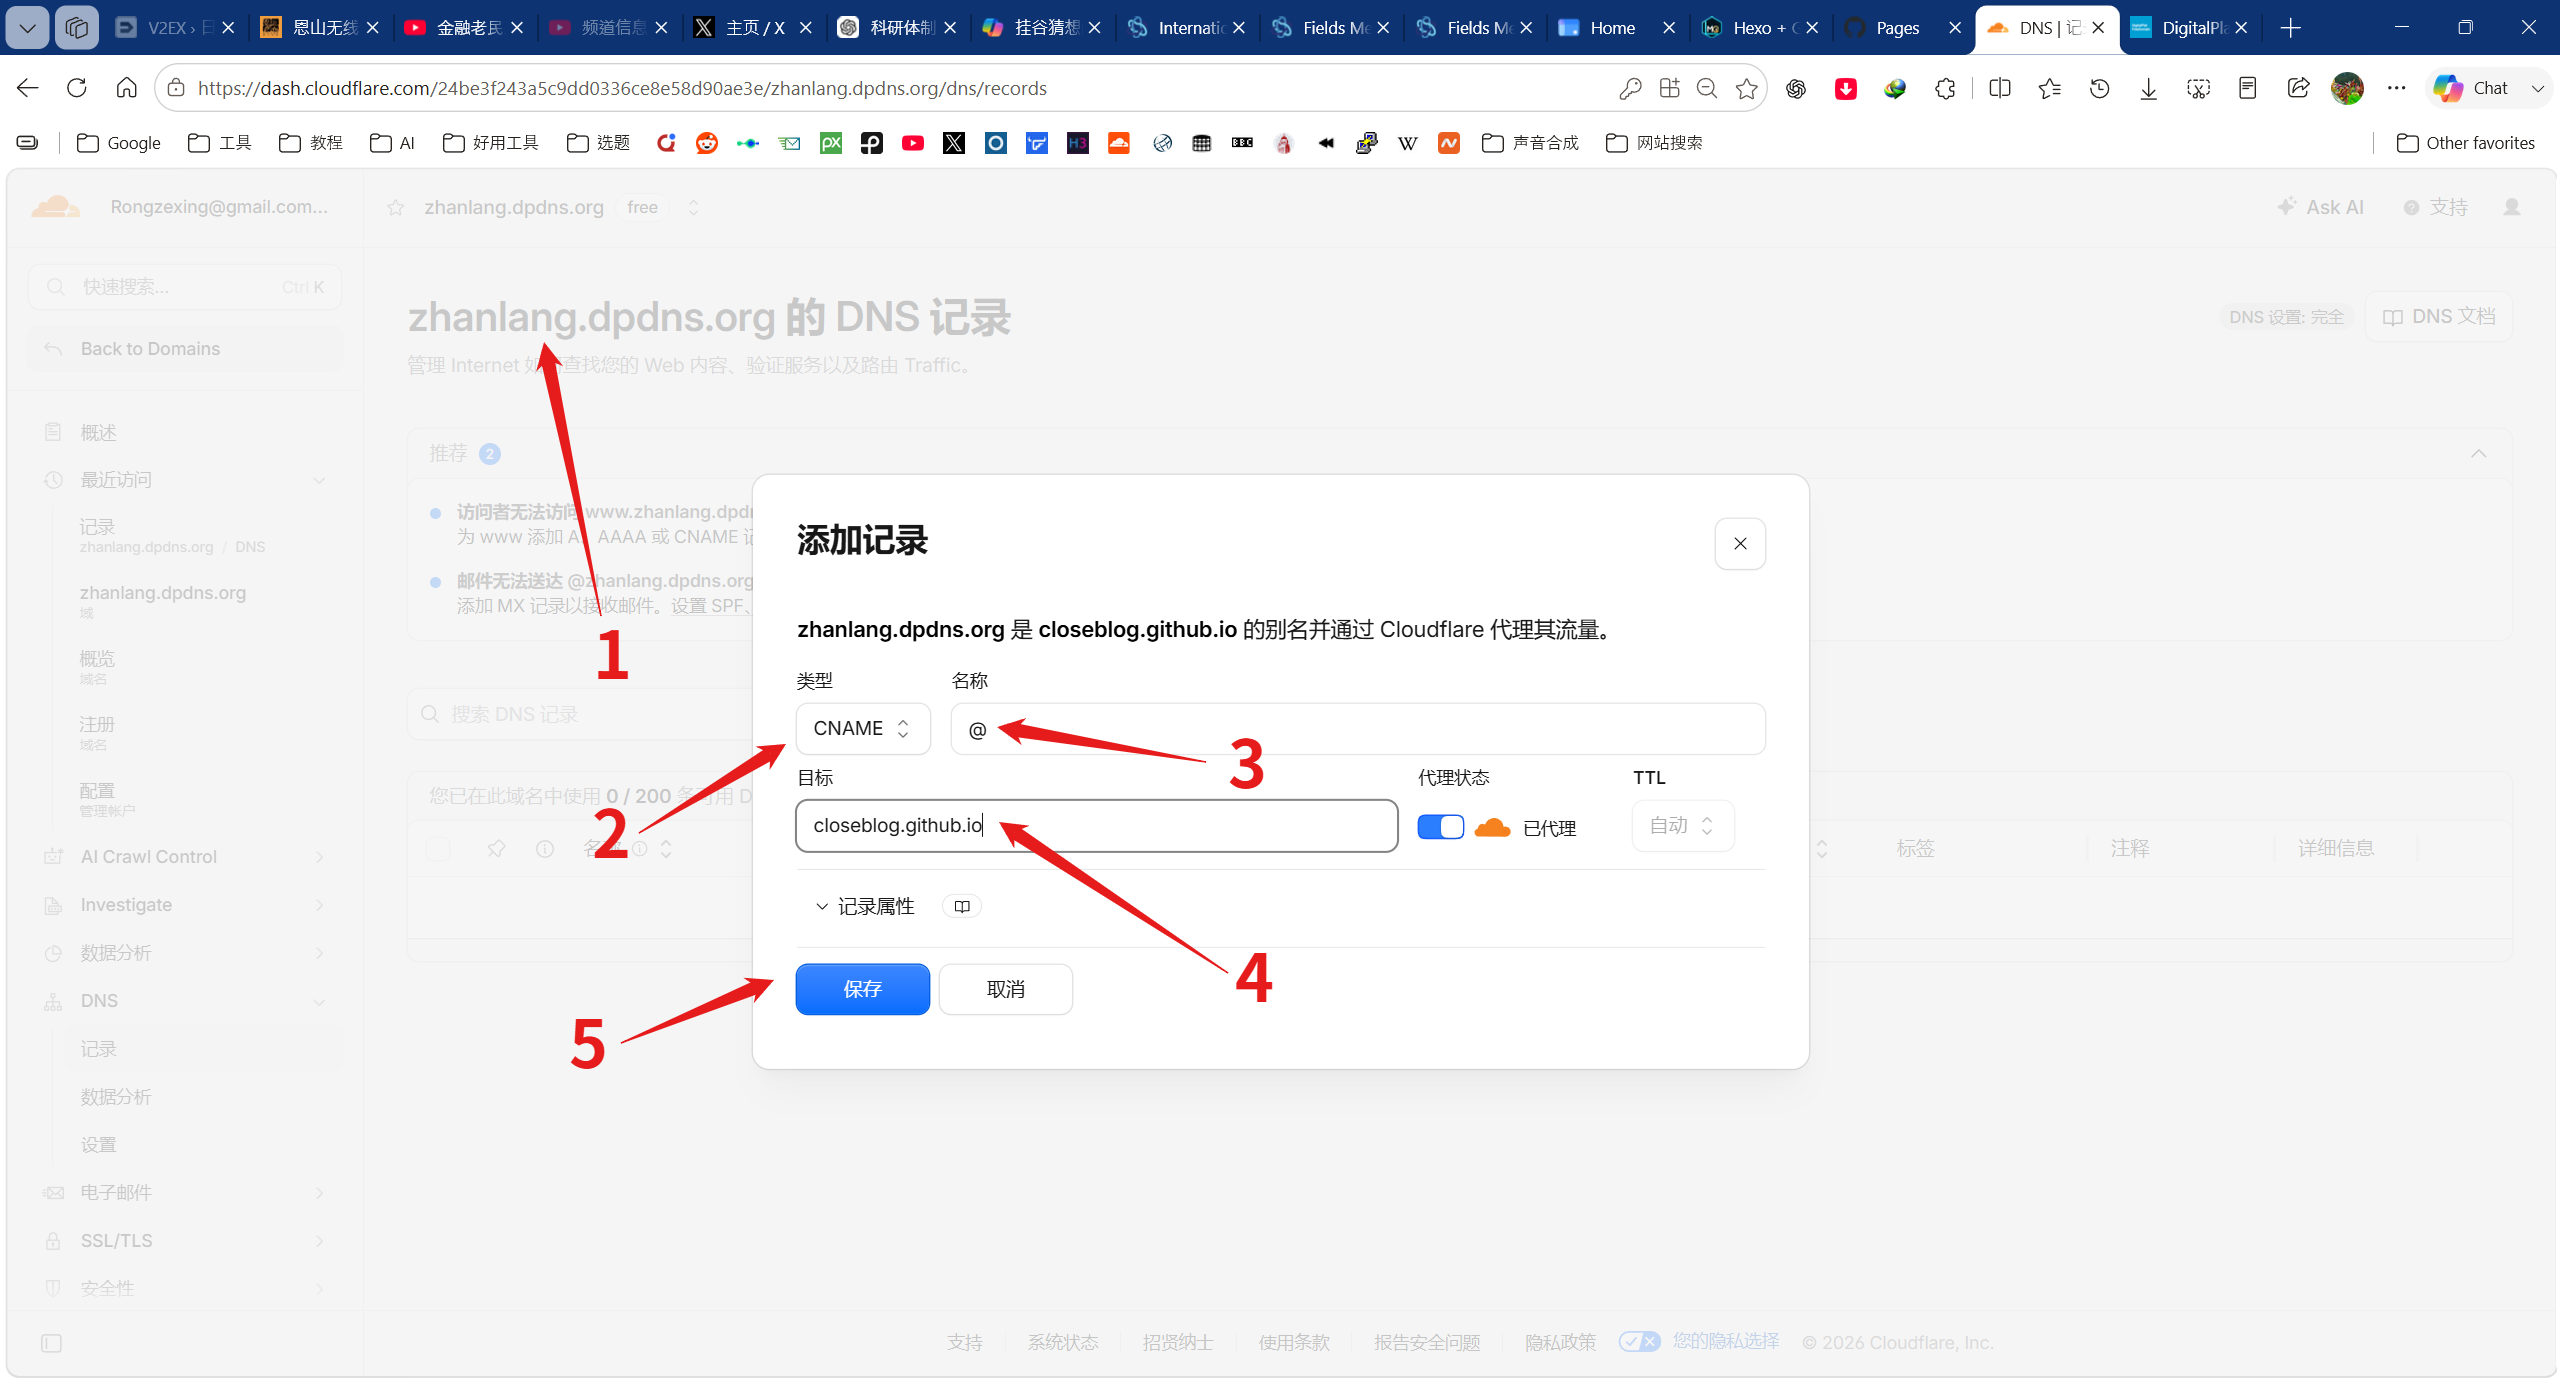Open the 记录属性 documentation book icon
2560x1380 pixels.
pyautogui.click(x=962, y=906)
